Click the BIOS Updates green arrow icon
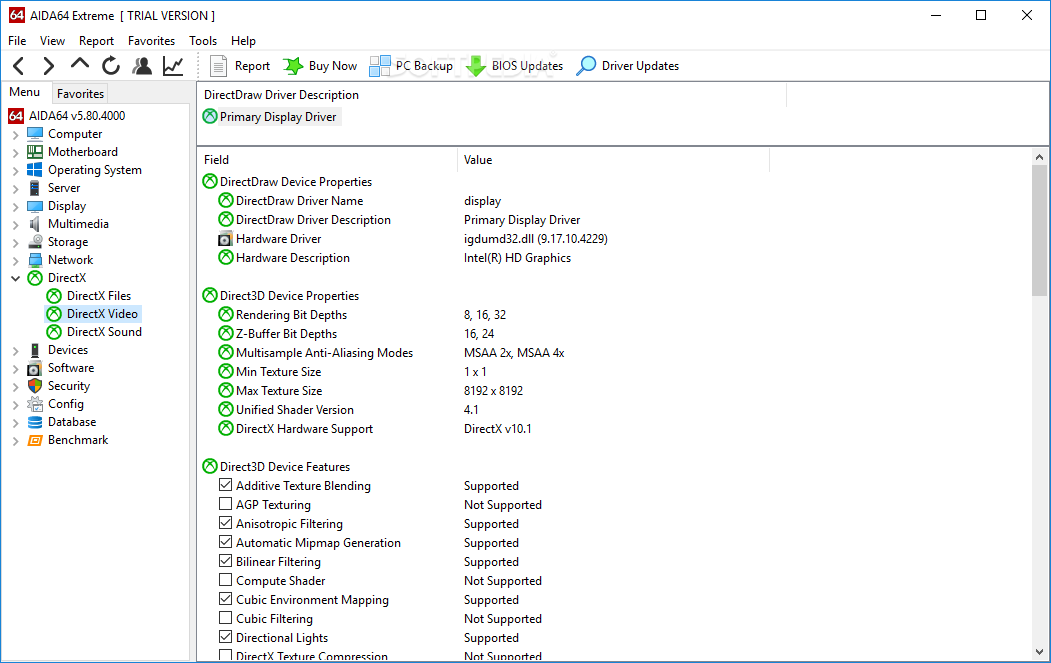 tap(475, 66)
